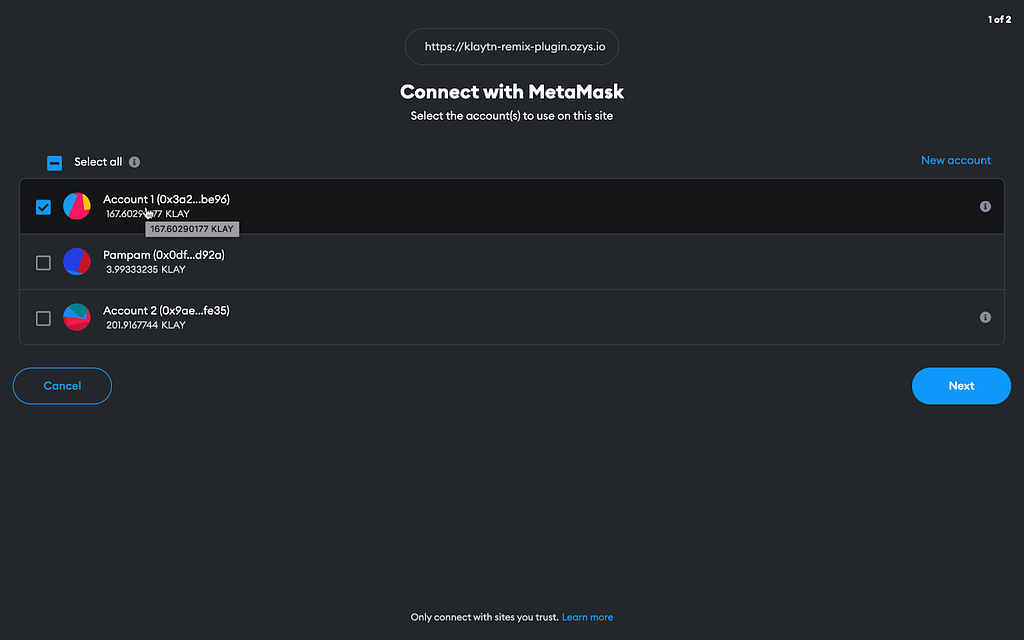Click the 201.9167744 KLAY balance
This screenshot has height=640, width=1024.
tap(146, 325)
